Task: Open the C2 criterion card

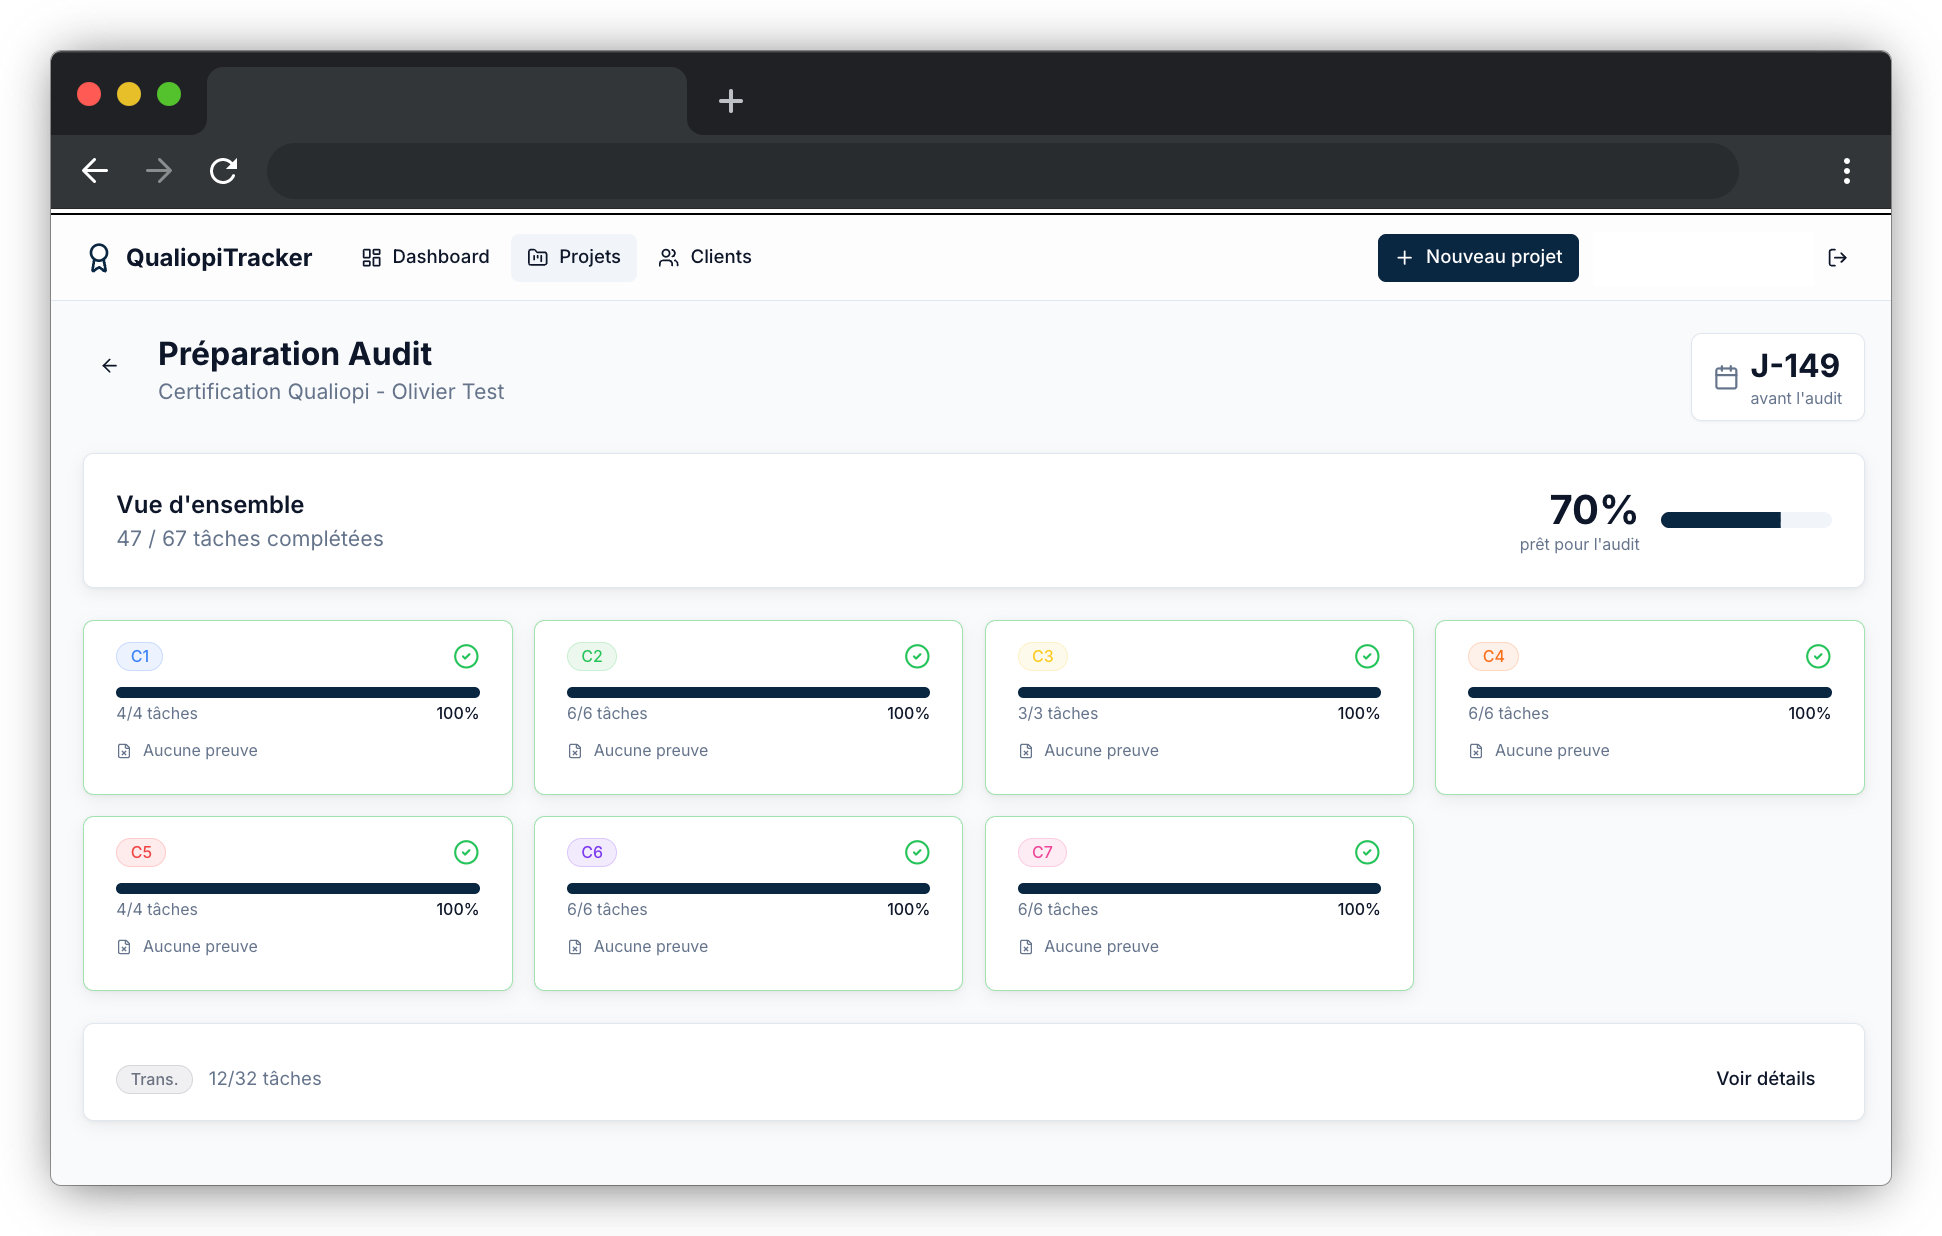Action: (x=748, y=707)
